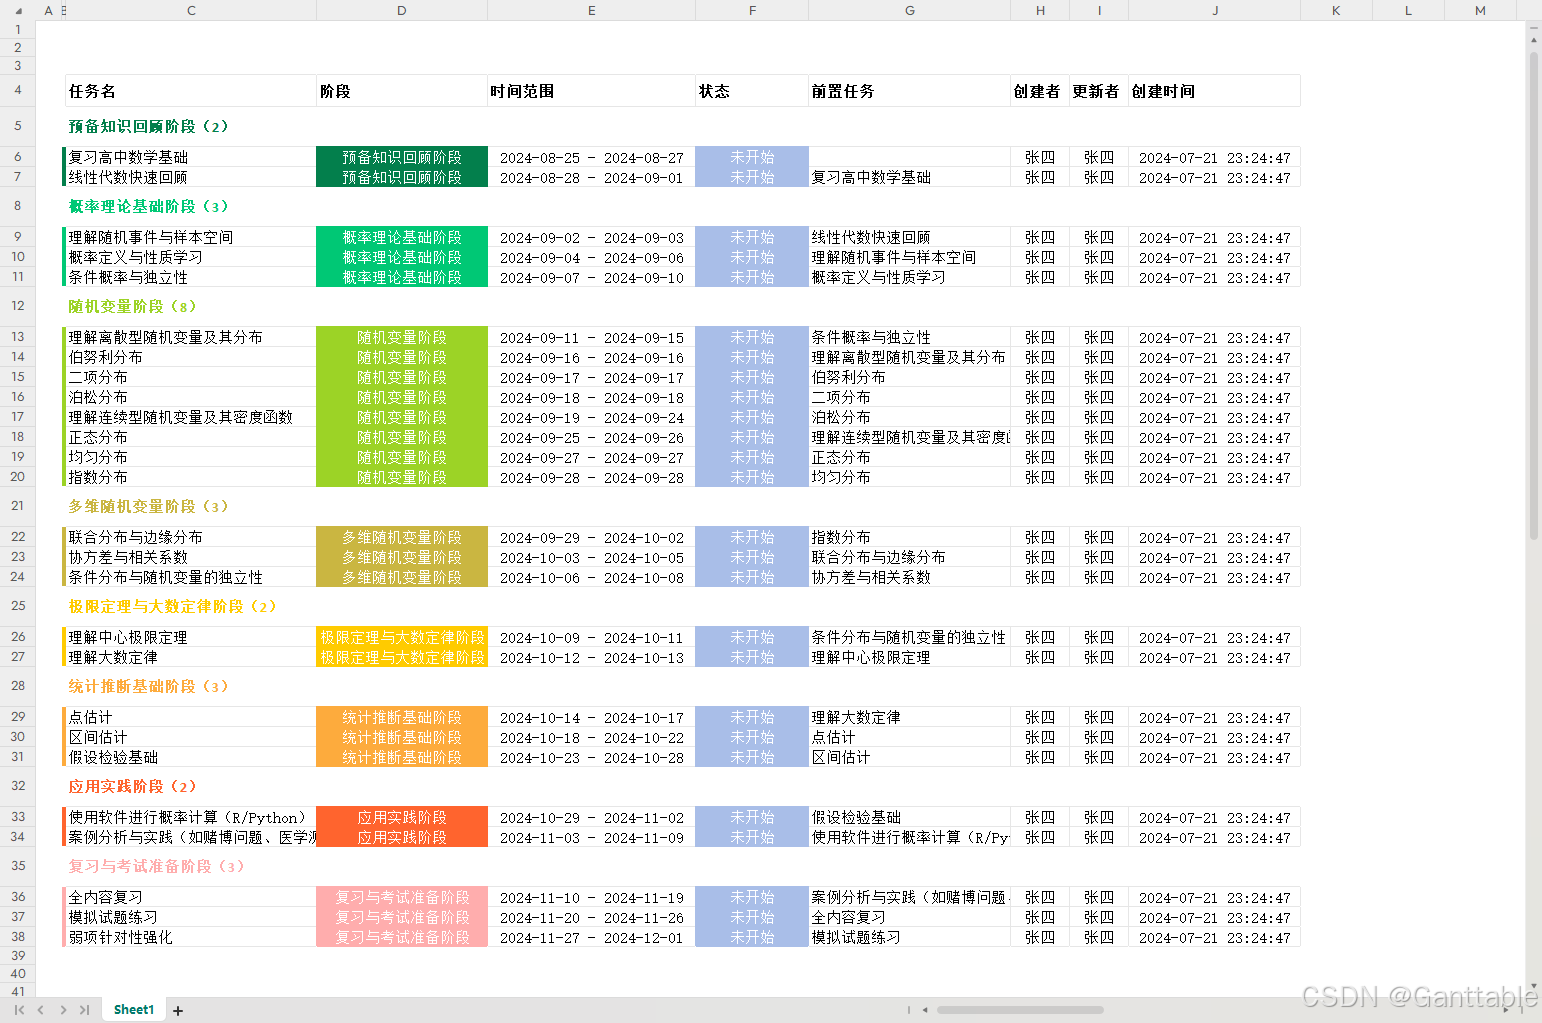Click the 创建者 header cell

point(1040,91)
